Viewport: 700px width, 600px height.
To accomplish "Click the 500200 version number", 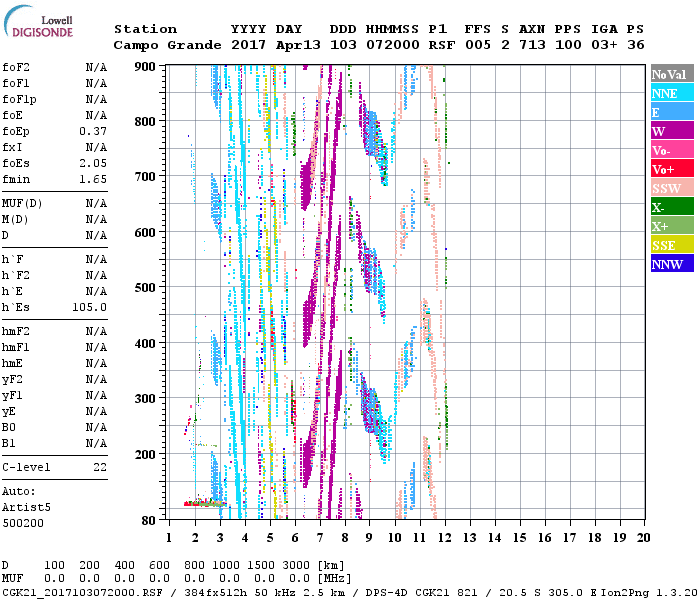I will (23, 523).
